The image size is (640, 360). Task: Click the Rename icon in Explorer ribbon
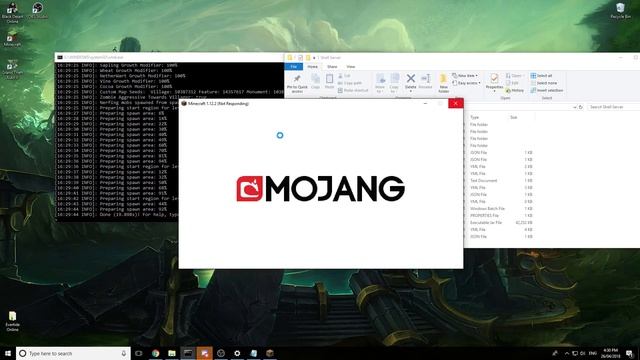pyautogui.click(x=425, y=82)
